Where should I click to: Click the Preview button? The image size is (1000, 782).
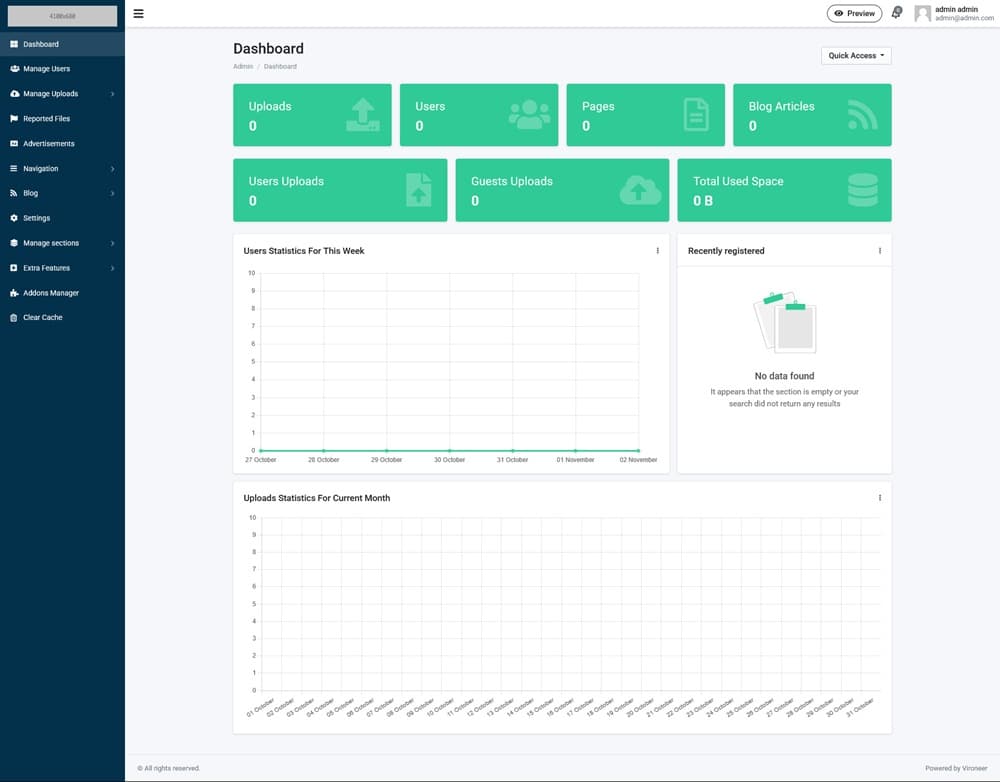(x=855, y=14)
